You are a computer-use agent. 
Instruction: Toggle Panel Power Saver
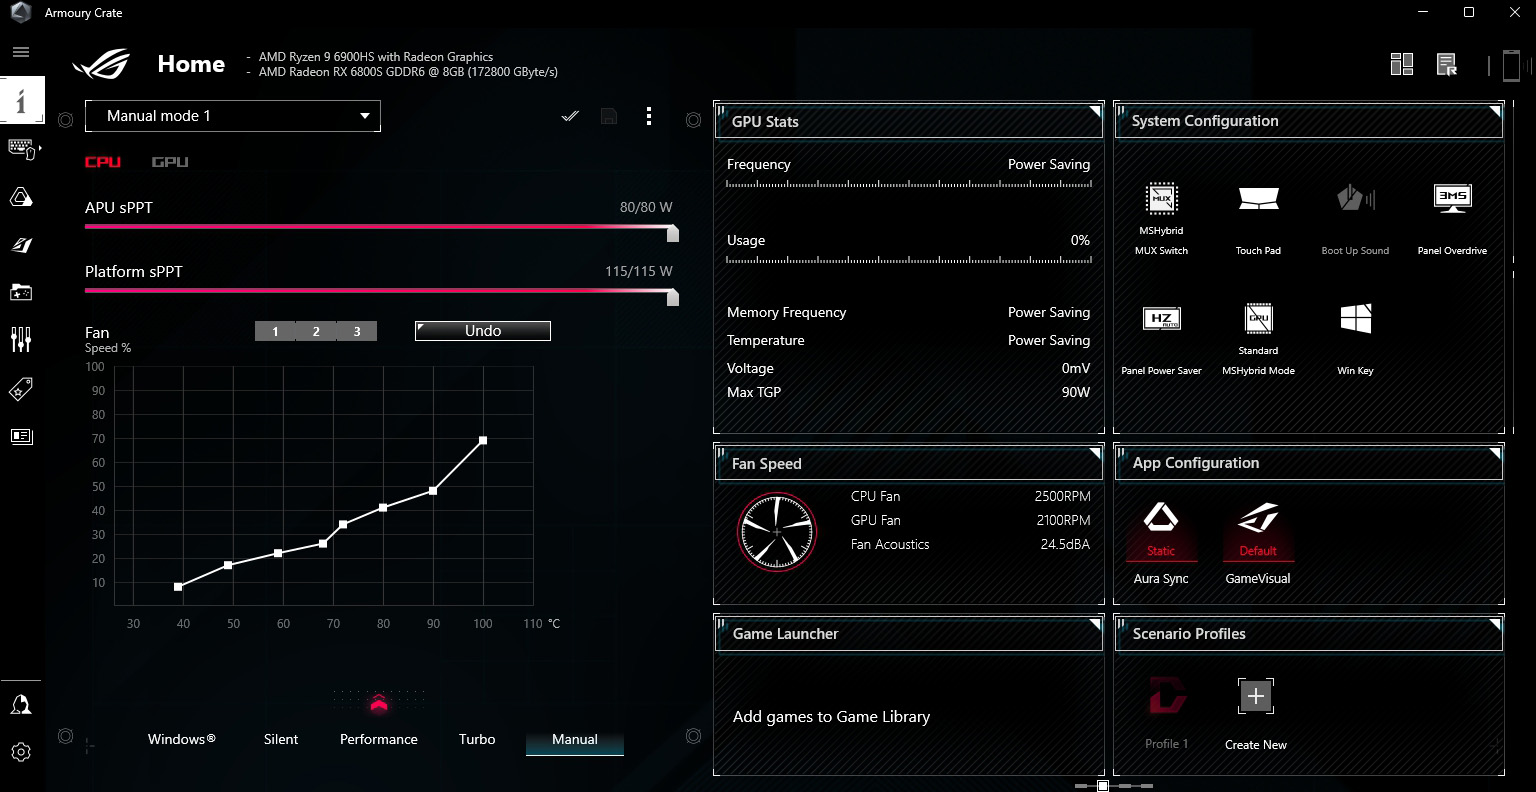1161,319
